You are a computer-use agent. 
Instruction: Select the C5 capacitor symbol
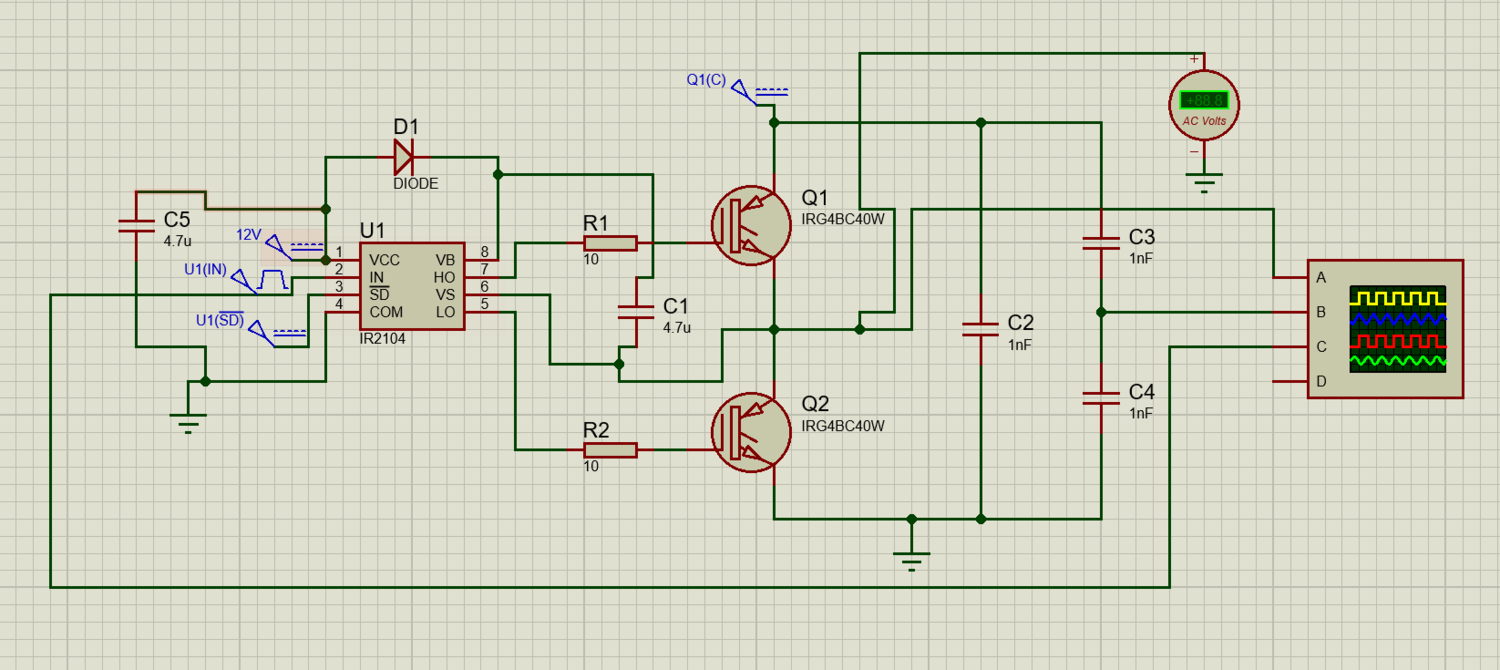click(135, 226)
